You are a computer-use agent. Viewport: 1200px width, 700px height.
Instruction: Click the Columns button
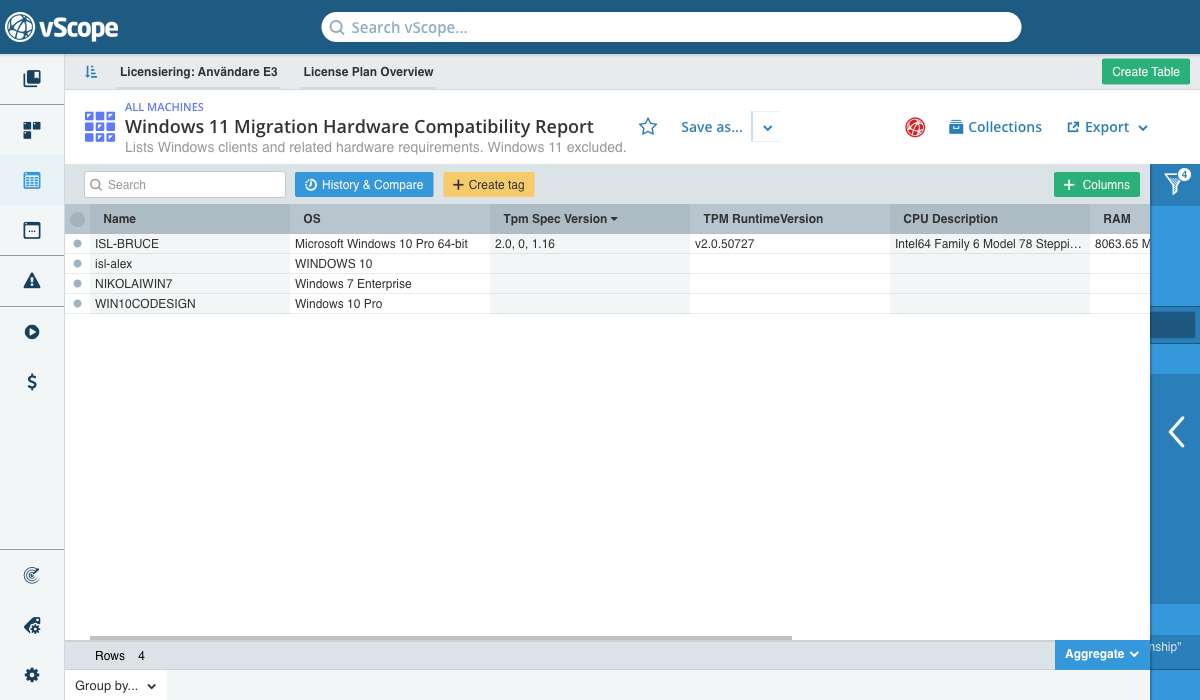(1097, 185)
